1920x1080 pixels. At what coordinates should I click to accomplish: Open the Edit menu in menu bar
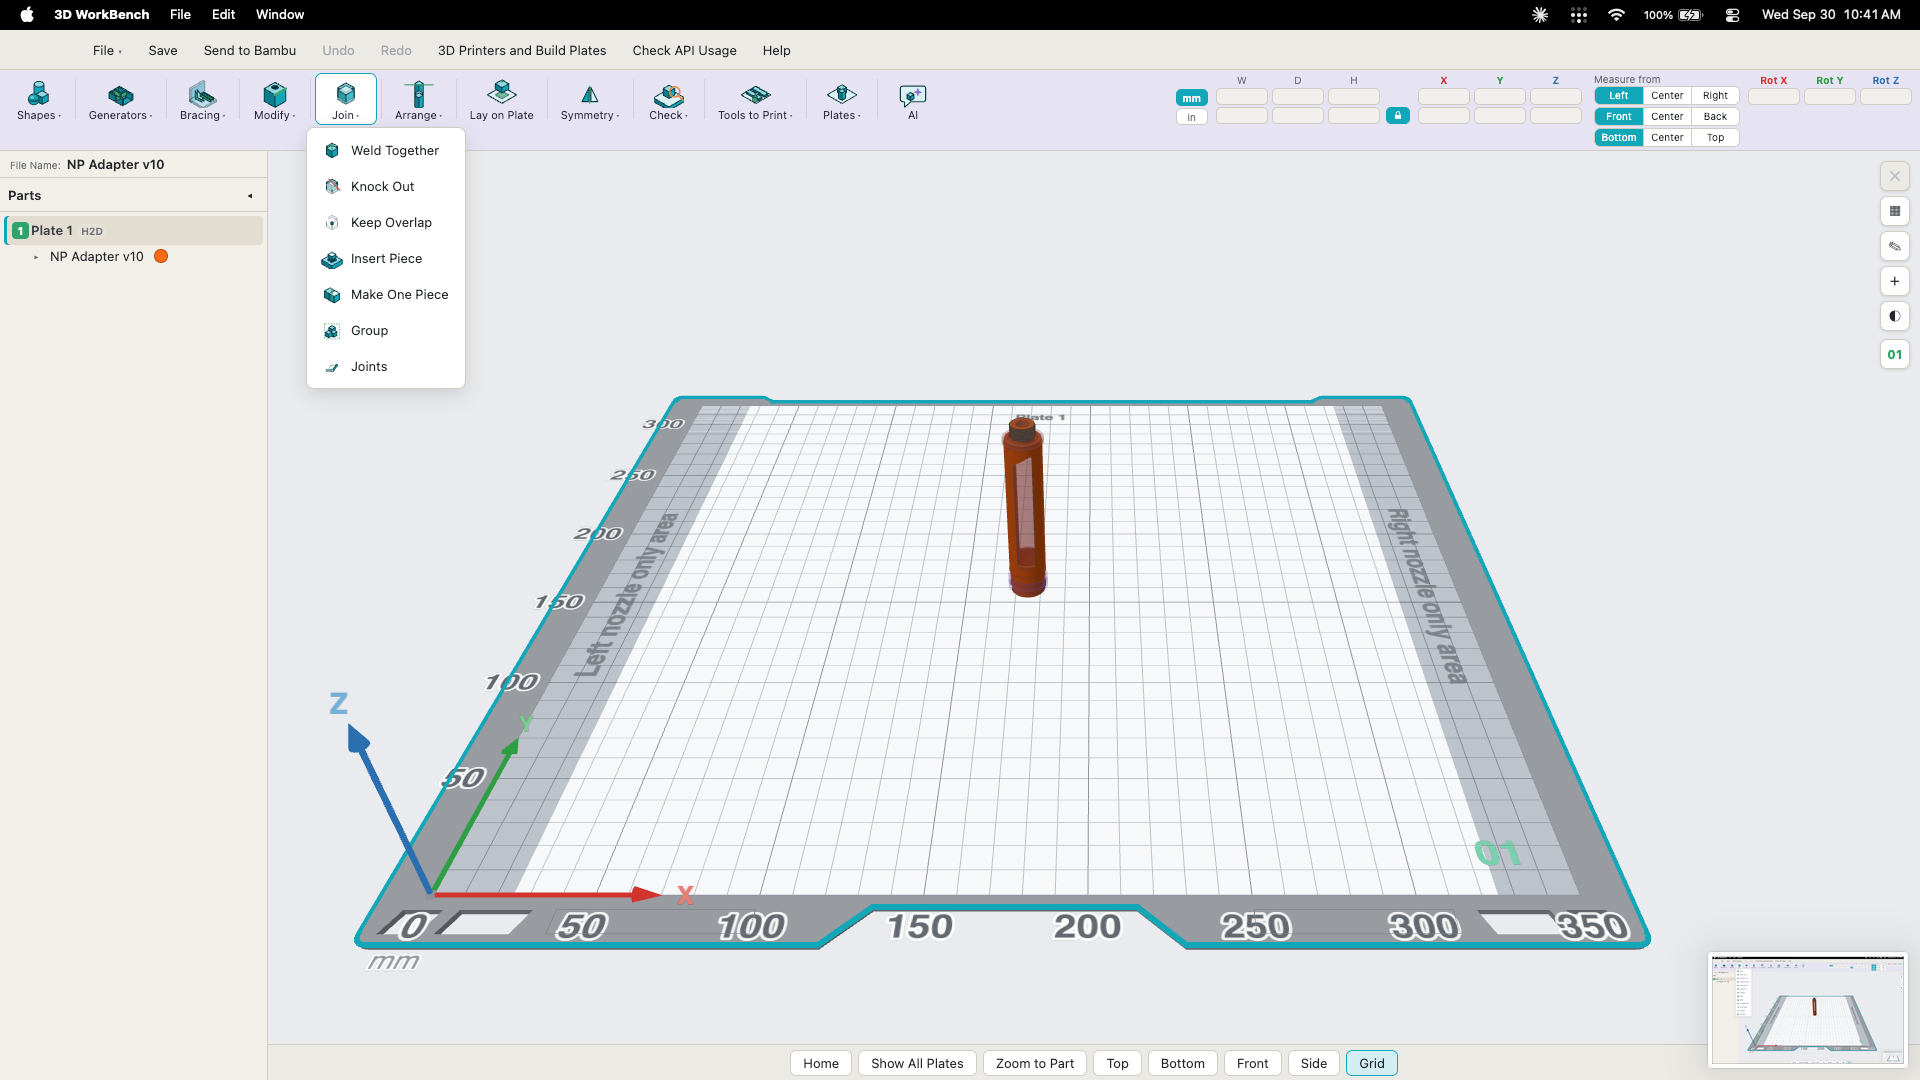coord(223,15)
